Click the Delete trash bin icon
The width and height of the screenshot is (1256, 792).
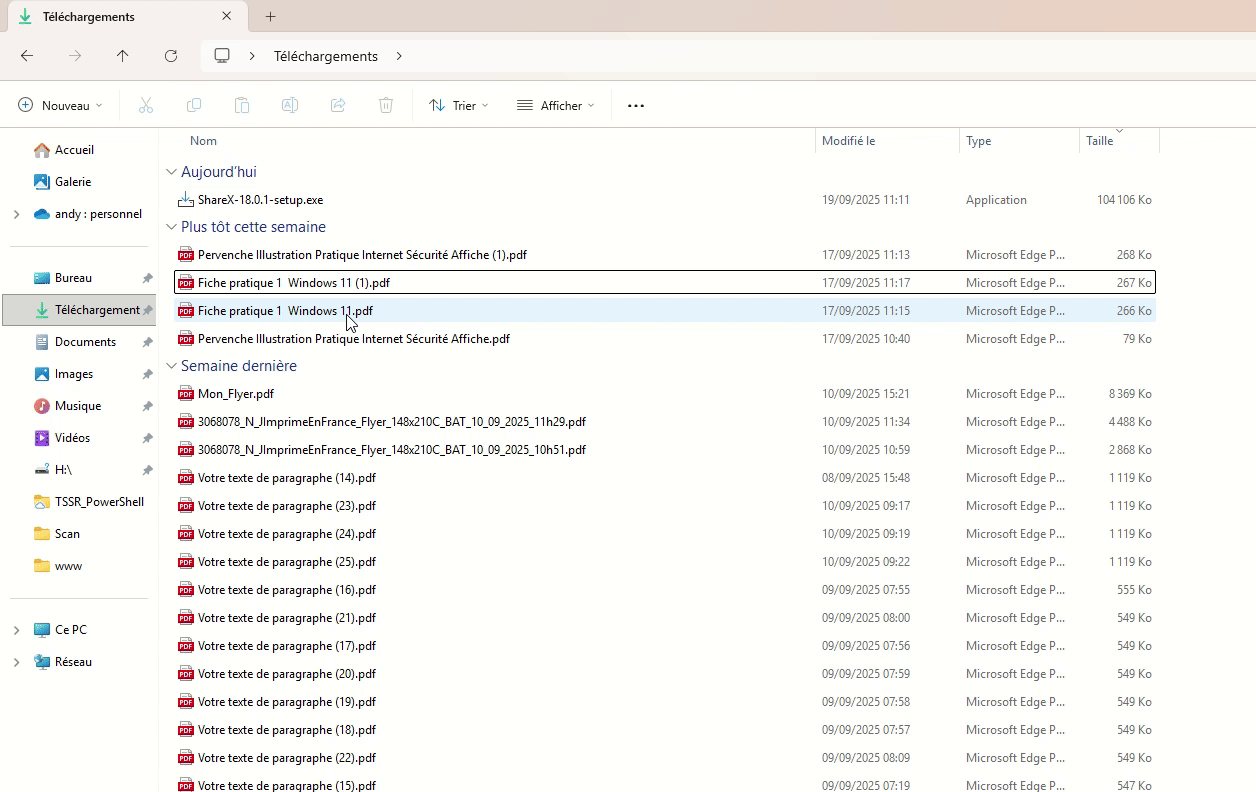386,105
